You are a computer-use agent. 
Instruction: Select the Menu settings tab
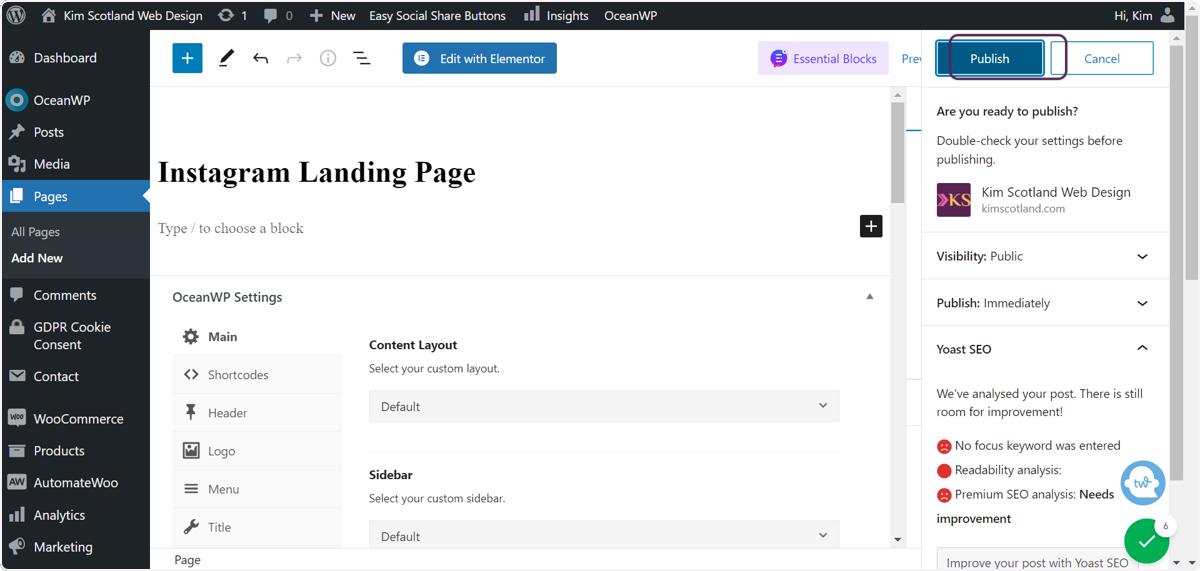point(257,489)
